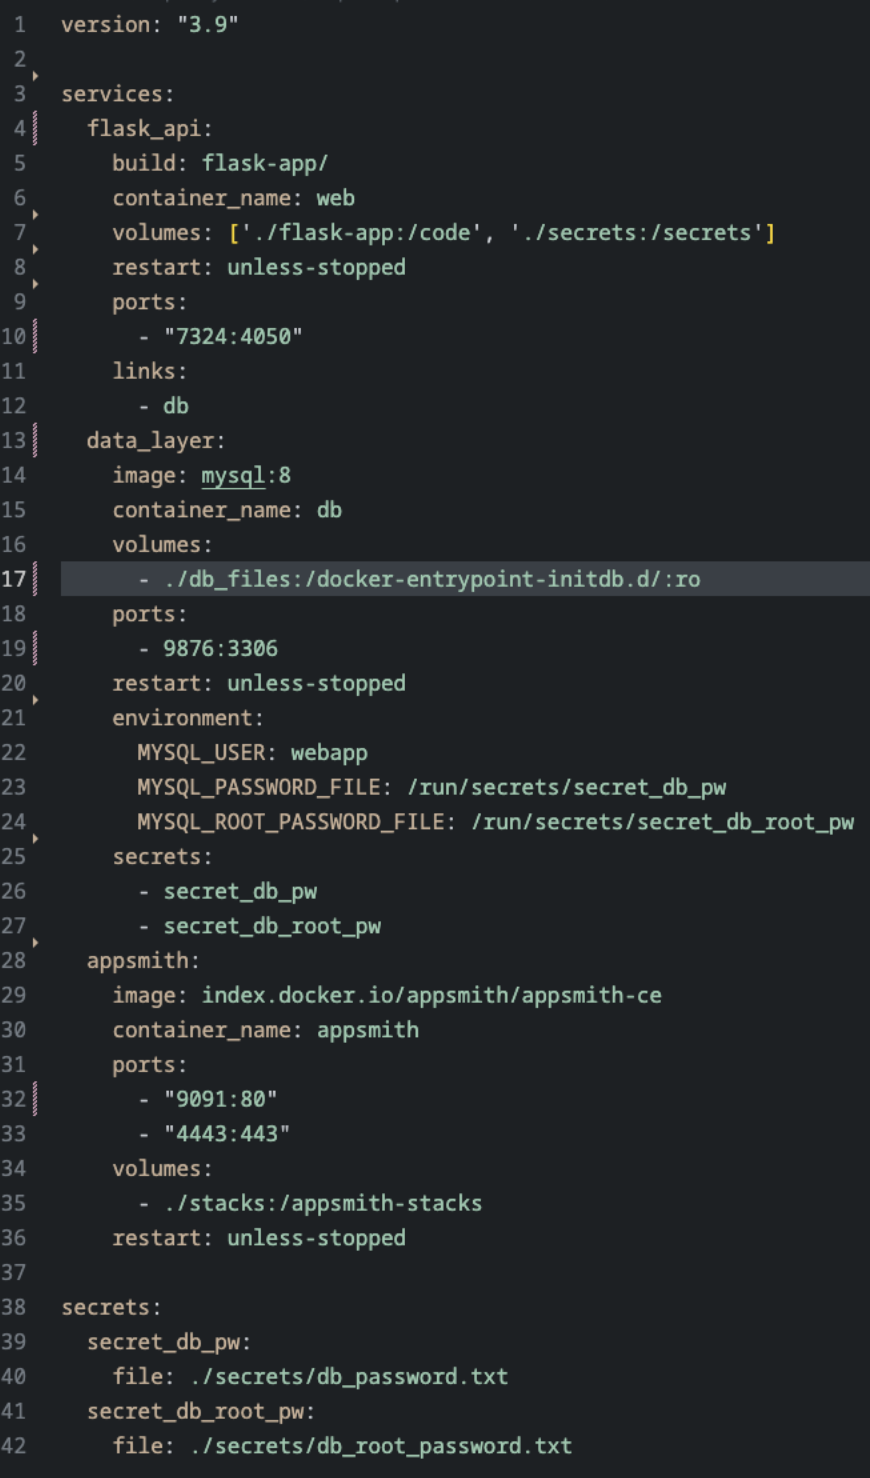Click MYSQL_USER: webapp line
This screenshot has width=870, height=1478.
pos(253,753)
